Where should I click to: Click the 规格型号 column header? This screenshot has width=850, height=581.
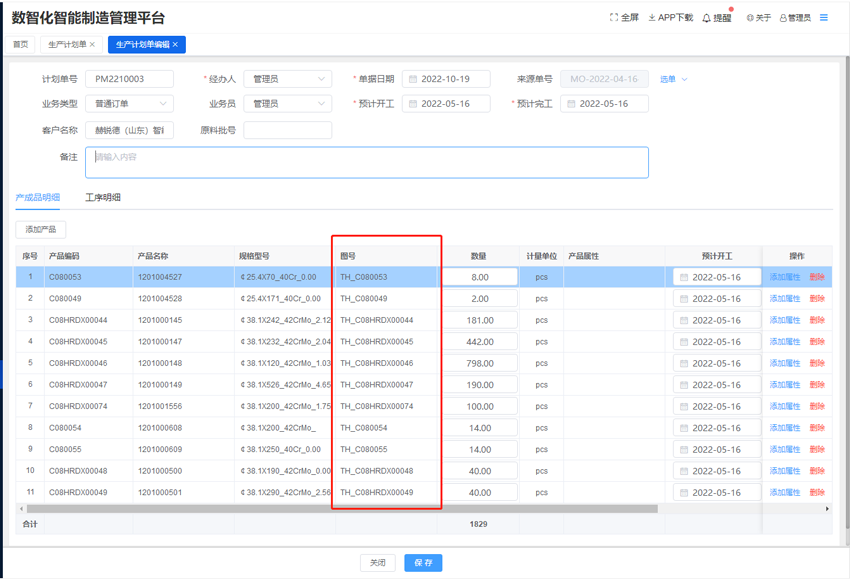click(254, 256)
